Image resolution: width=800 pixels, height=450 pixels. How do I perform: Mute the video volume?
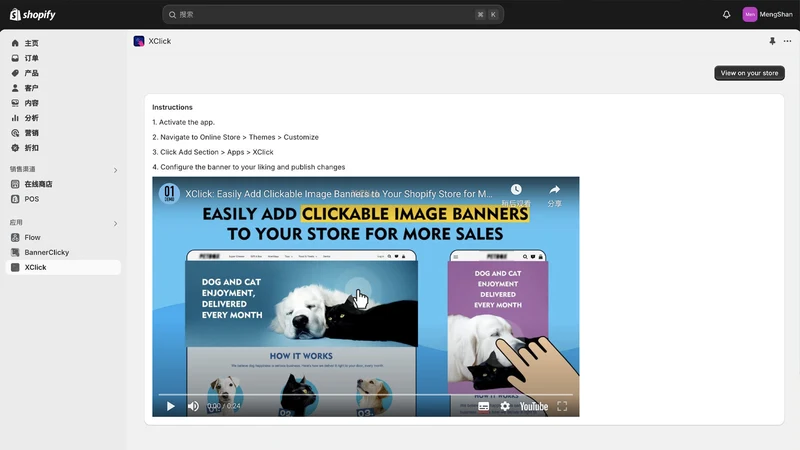193,406
